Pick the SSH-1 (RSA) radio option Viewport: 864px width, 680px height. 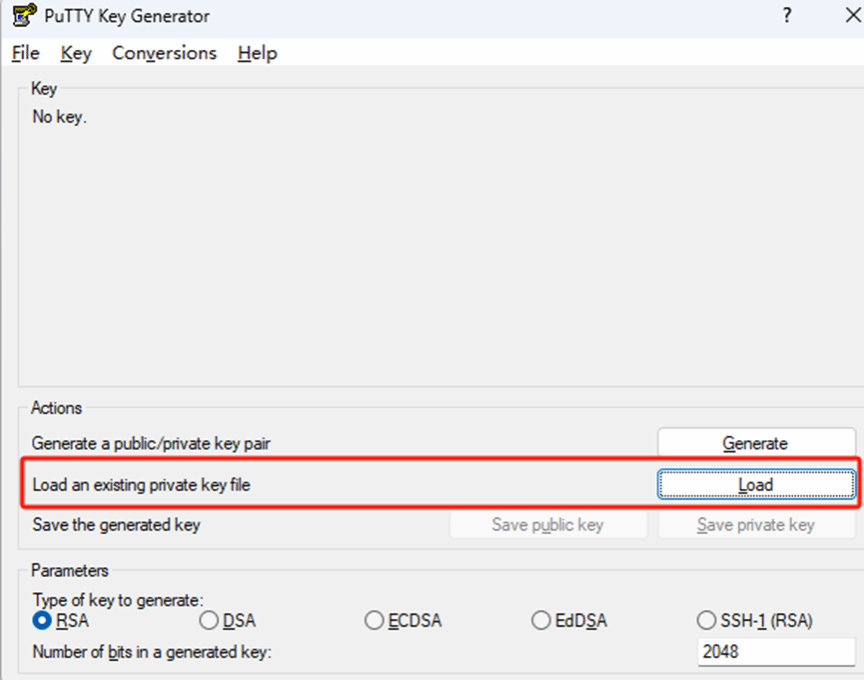(x=706, y=621)
